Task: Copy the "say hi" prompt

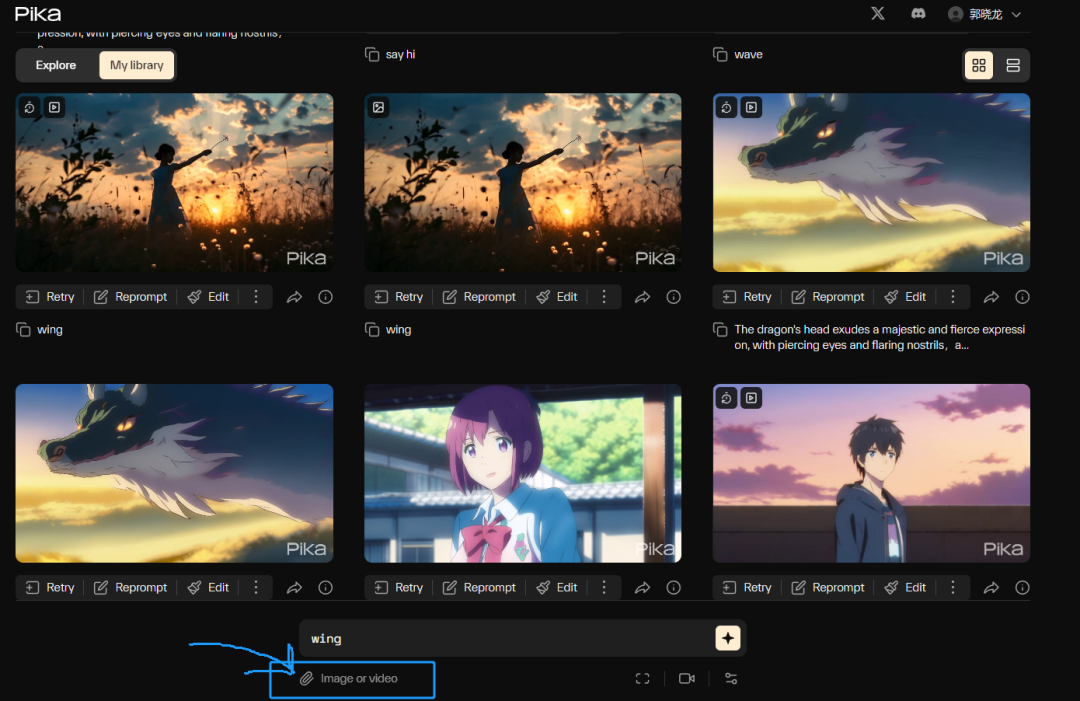Action: (372, 54)
